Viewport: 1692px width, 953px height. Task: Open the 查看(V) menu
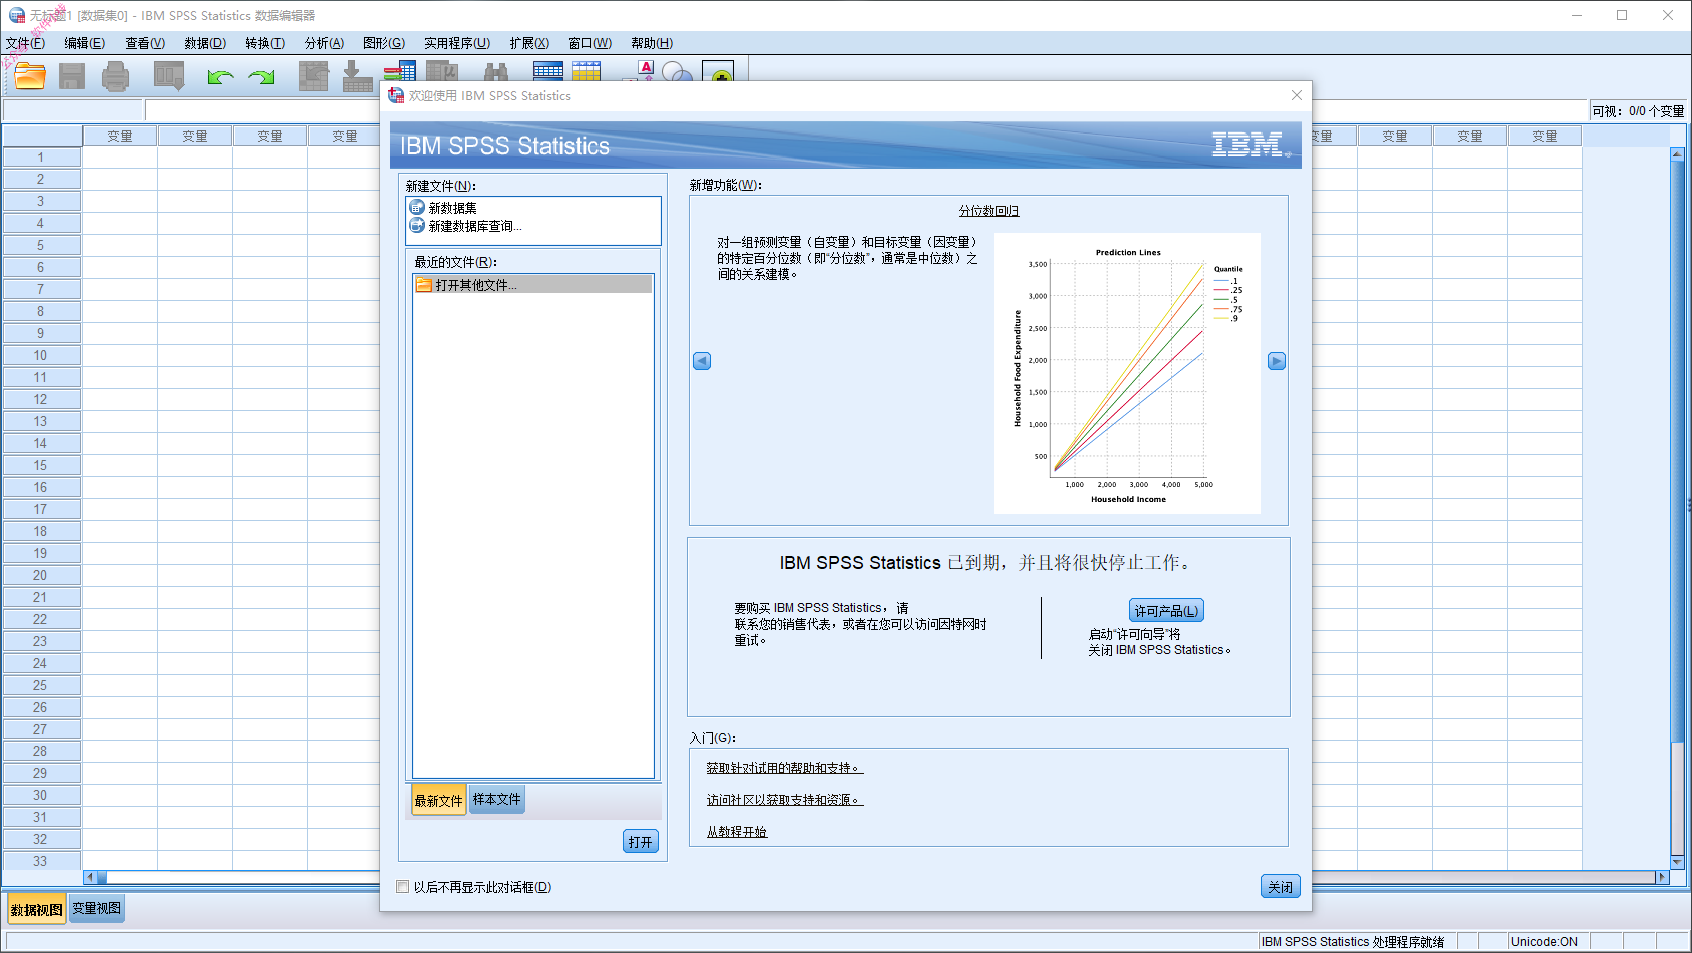145,43
